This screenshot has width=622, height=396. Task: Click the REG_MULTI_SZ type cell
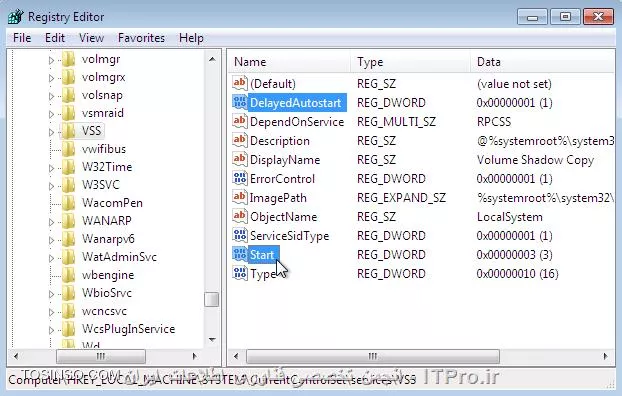pos(396,121)
